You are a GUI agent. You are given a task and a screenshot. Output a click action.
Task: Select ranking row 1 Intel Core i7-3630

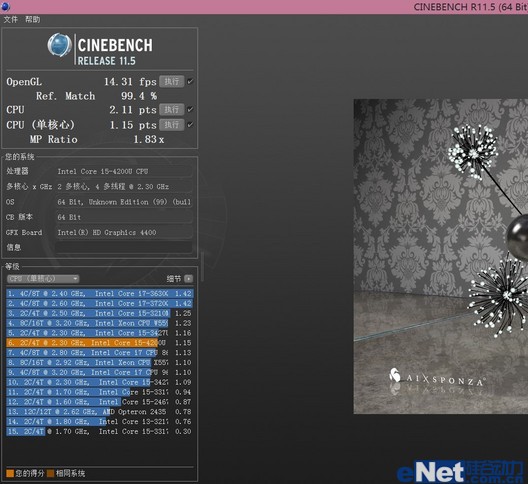100,294
